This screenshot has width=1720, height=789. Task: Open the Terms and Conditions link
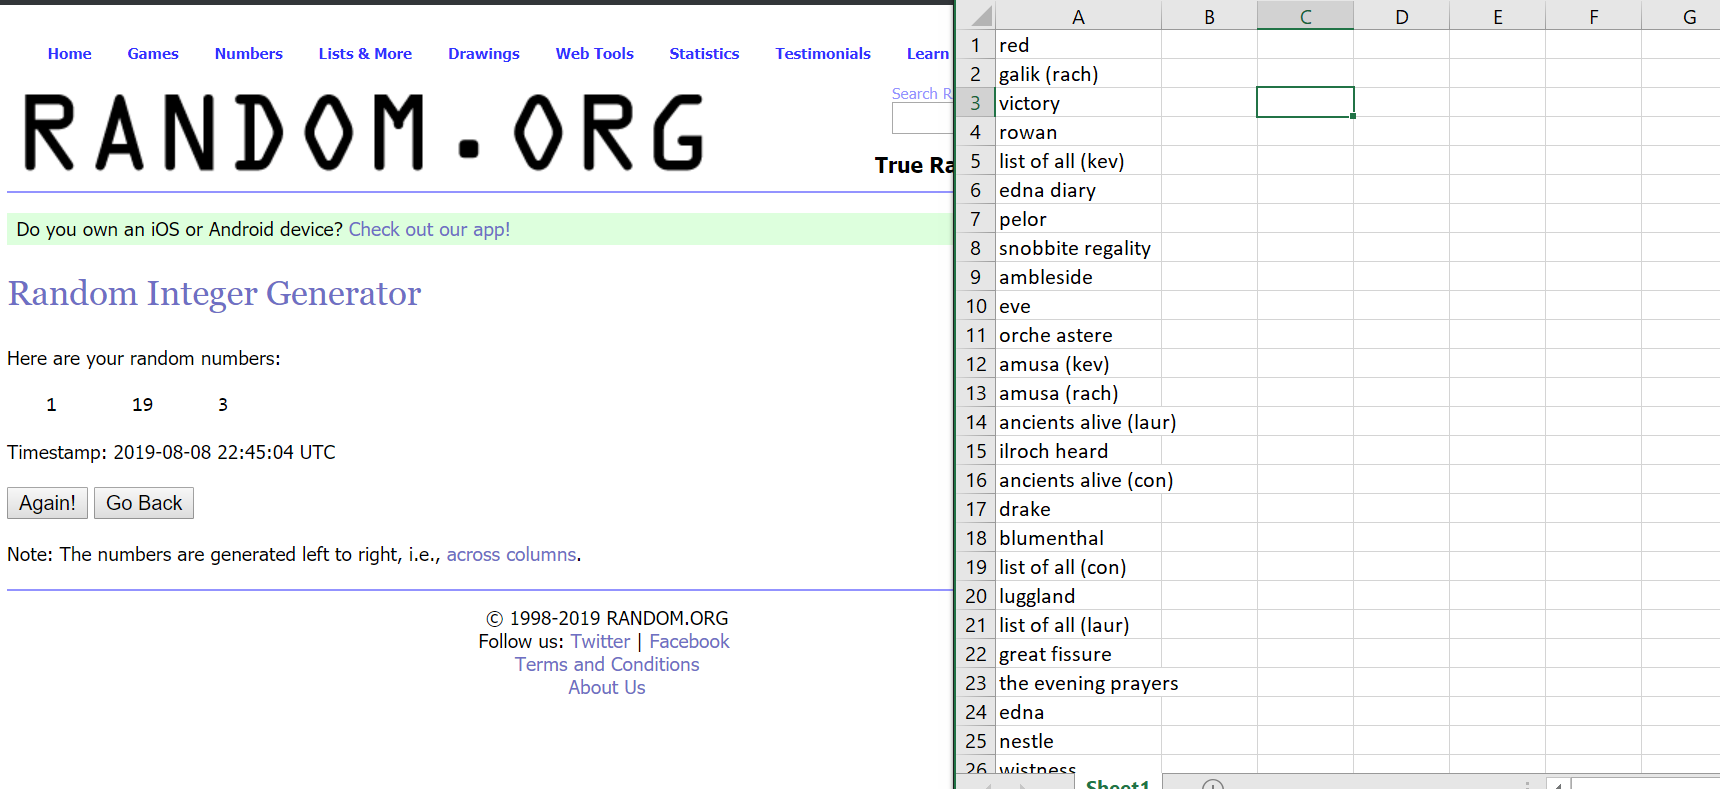tap(607, 664)
